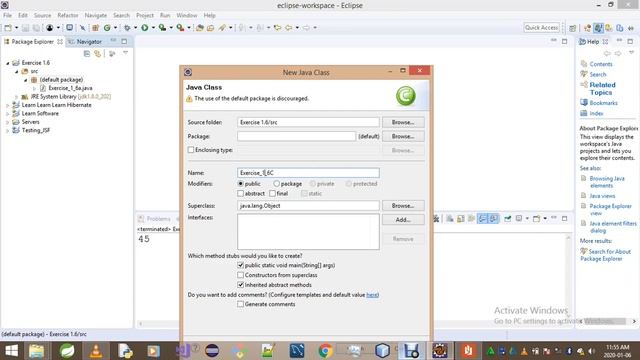Click the Package input field
This screenshot has width=640, height=360.
[296, 136]
